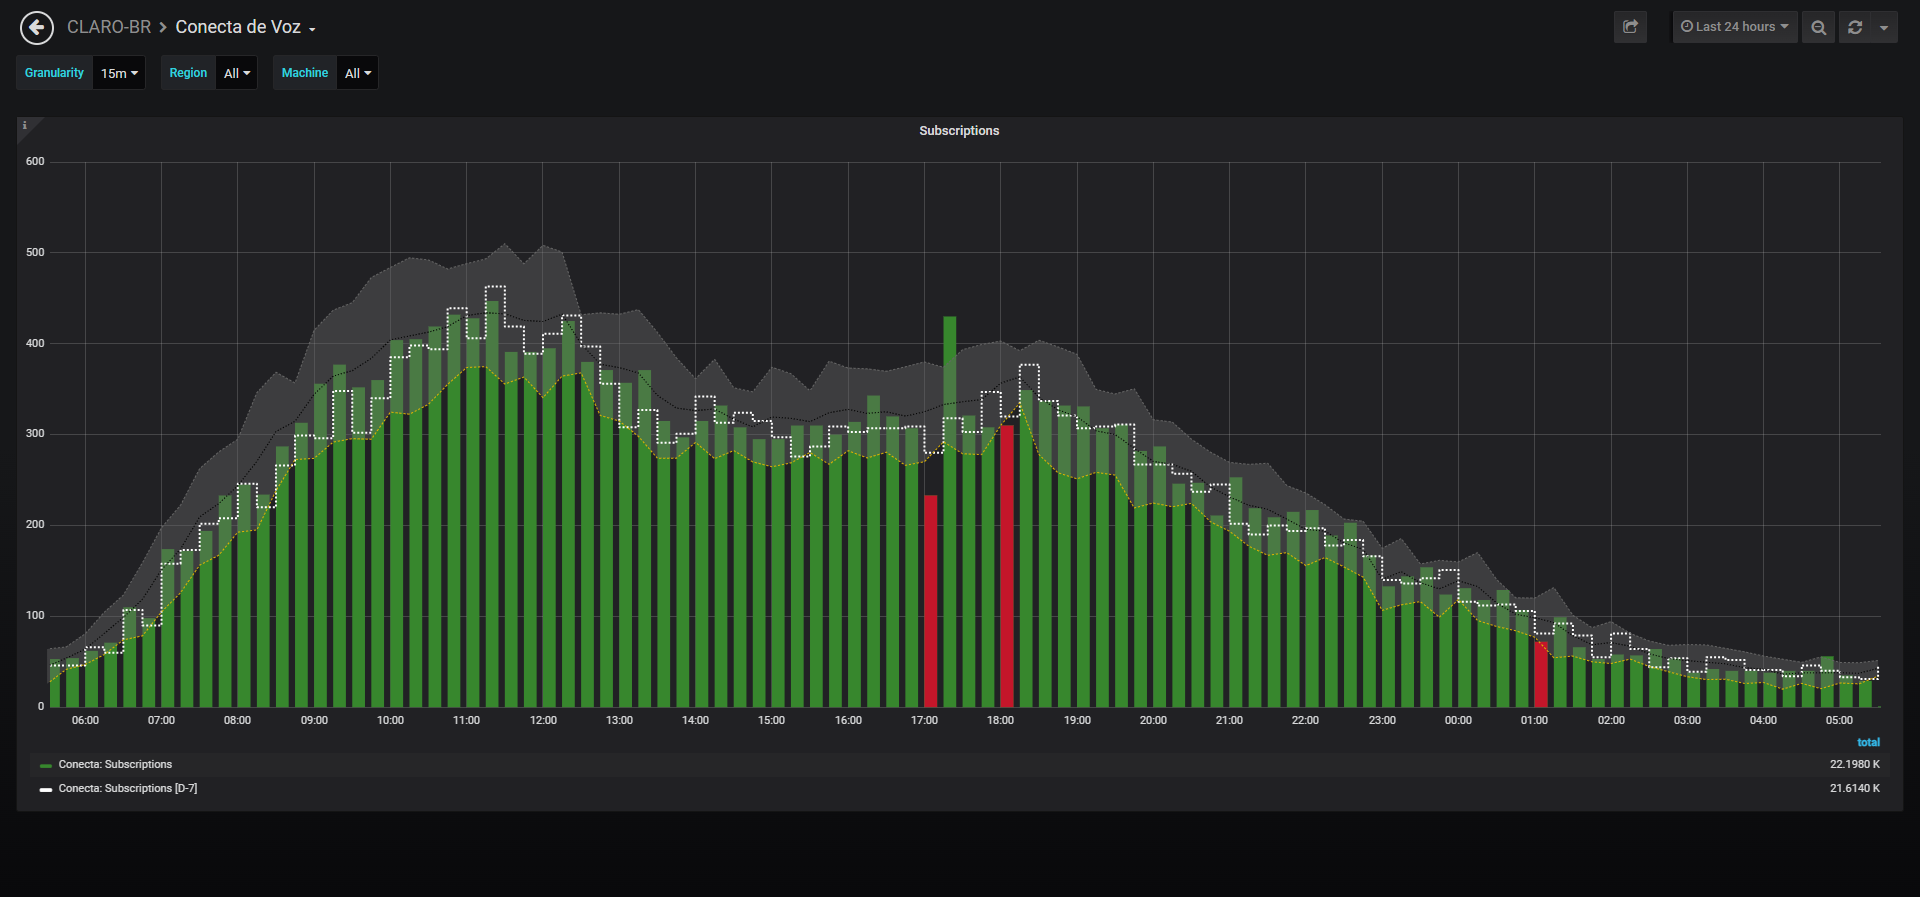Open the Last 24 hours time picker
1920x897 pixels.
coord(1735,27)
